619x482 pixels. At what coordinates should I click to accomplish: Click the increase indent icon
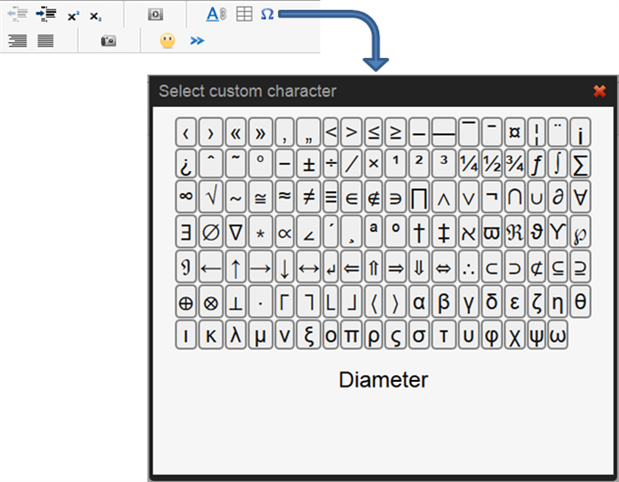pos(45,15)
